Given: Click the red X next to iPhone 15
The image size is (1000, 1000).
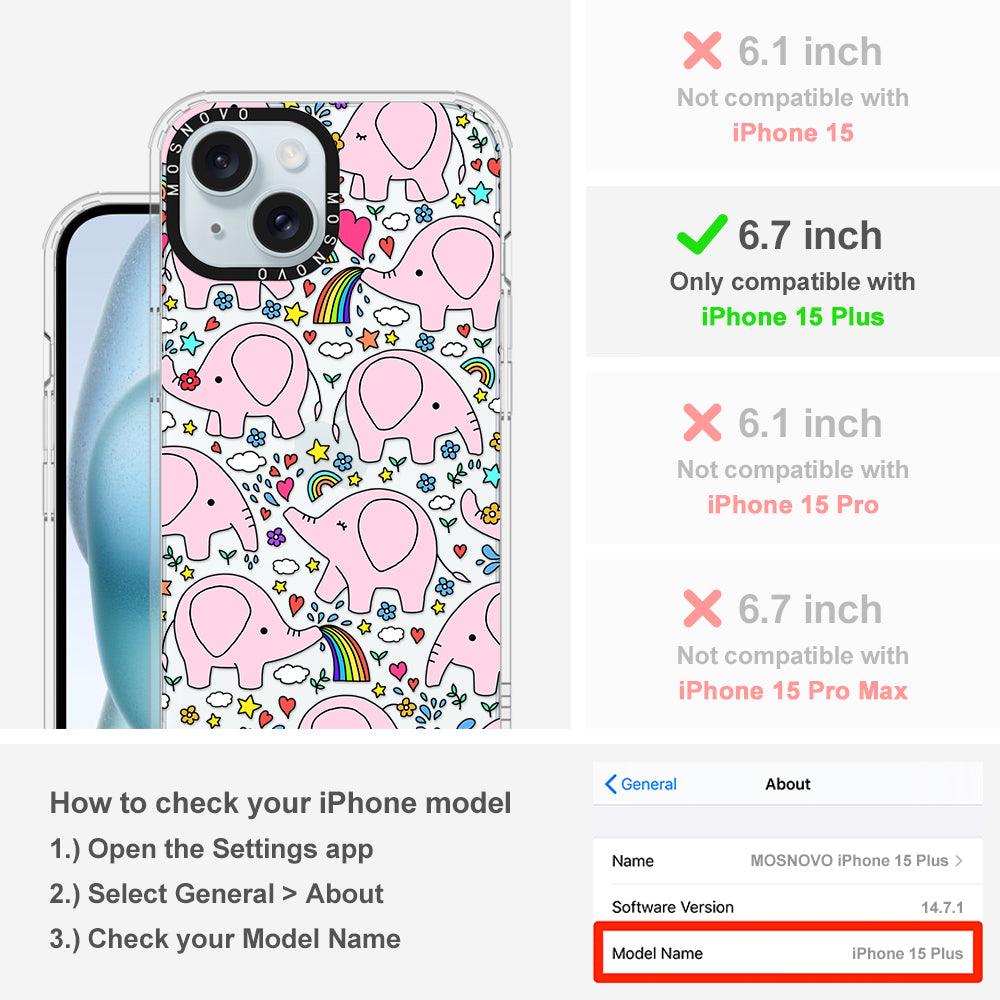Looking at the screenshot, I should tap(702, 50).
